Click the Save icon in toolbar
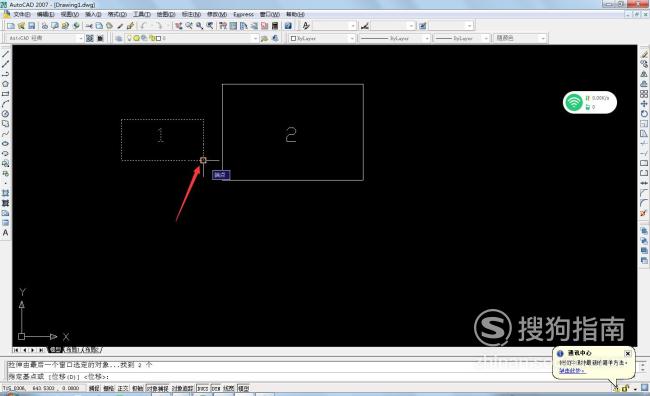This screenshot has width=650, height=396. (x=32, y=26)
